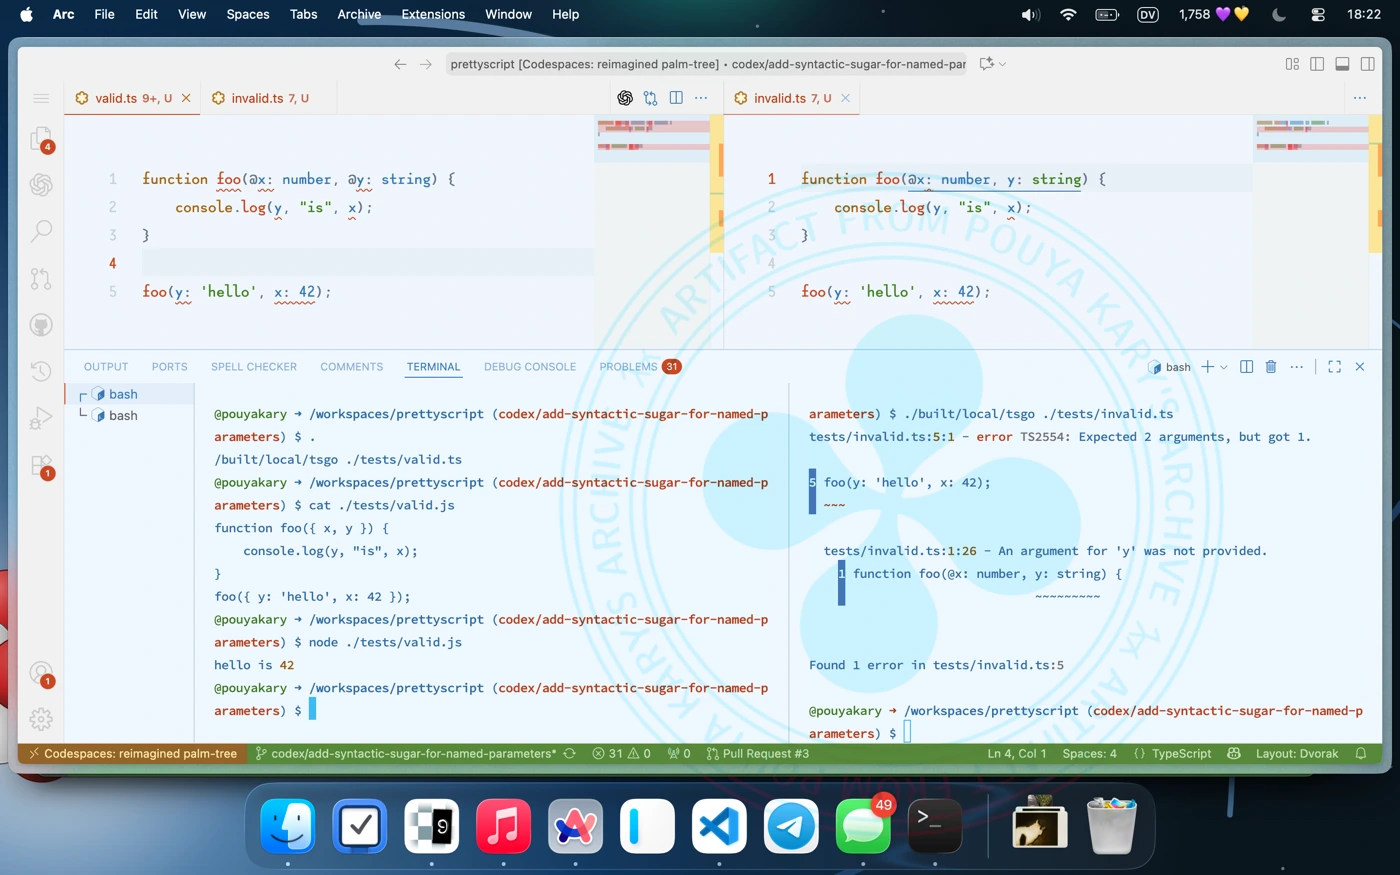Kill terminal with the trash icon
Screen dimensions: 1400x875
tap(1271, 367)
